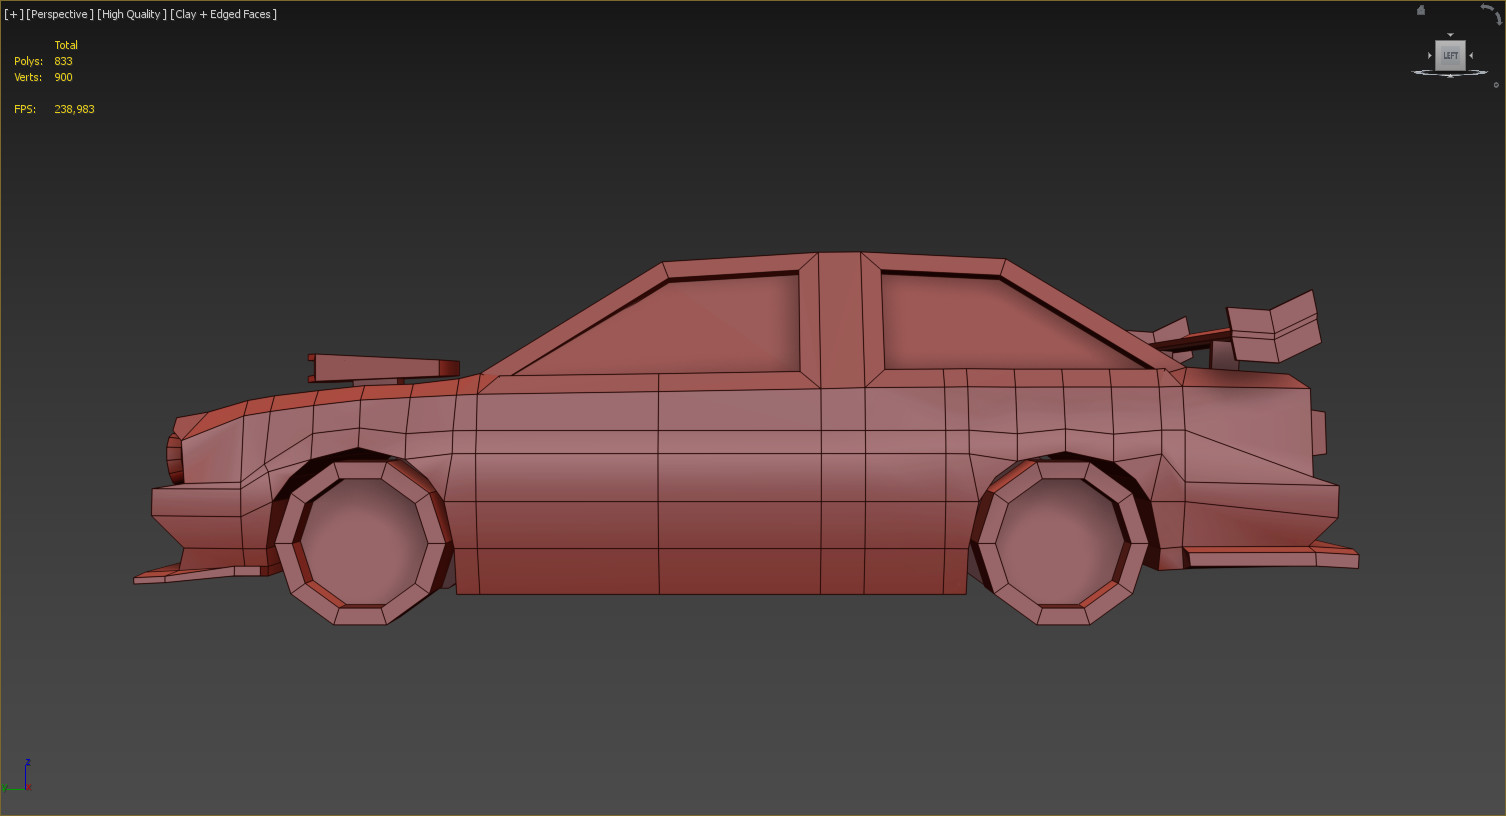Click the ViewCube roll arrow pointing down
The height and width of the screenshot is (816, 1506).
coord(1497,18)
